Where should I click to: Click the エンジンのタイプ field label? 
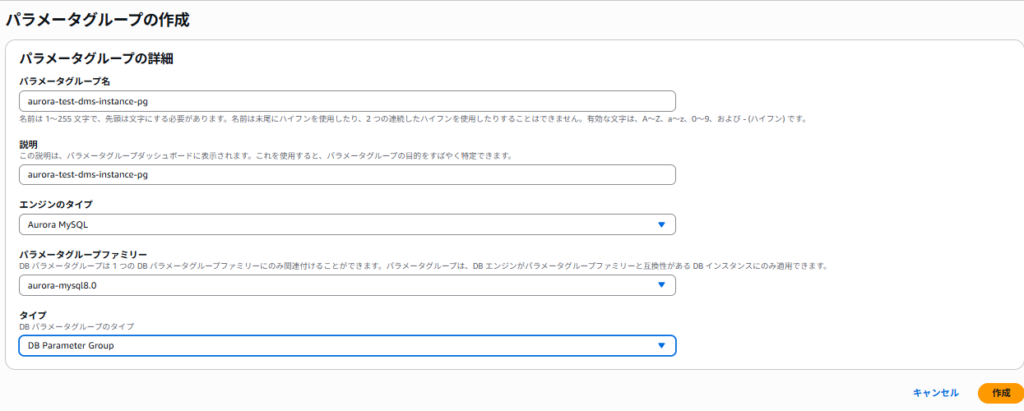coord(56,205)
